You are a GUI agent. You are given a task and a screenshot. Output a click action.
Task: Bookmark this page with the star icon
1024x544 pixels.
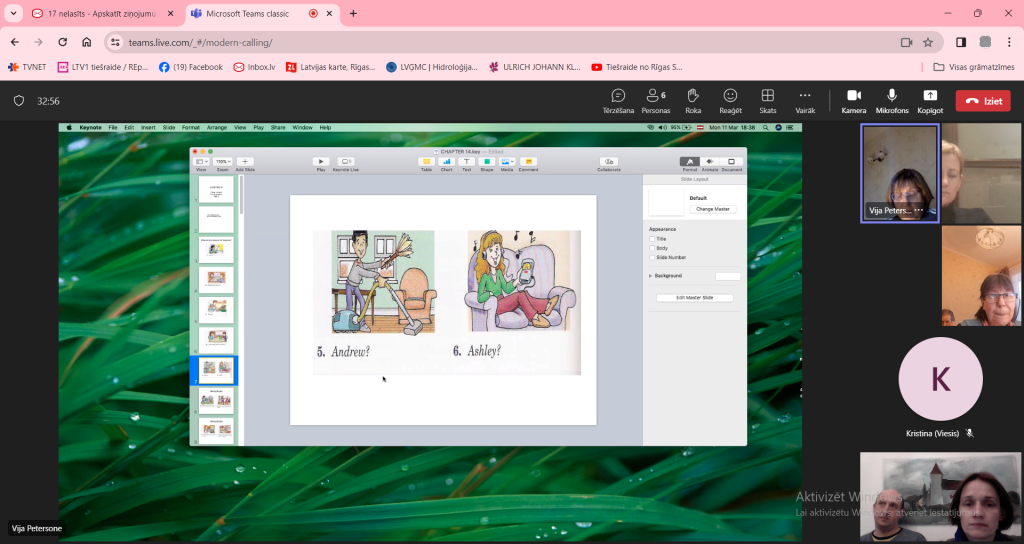pos(928,42)
